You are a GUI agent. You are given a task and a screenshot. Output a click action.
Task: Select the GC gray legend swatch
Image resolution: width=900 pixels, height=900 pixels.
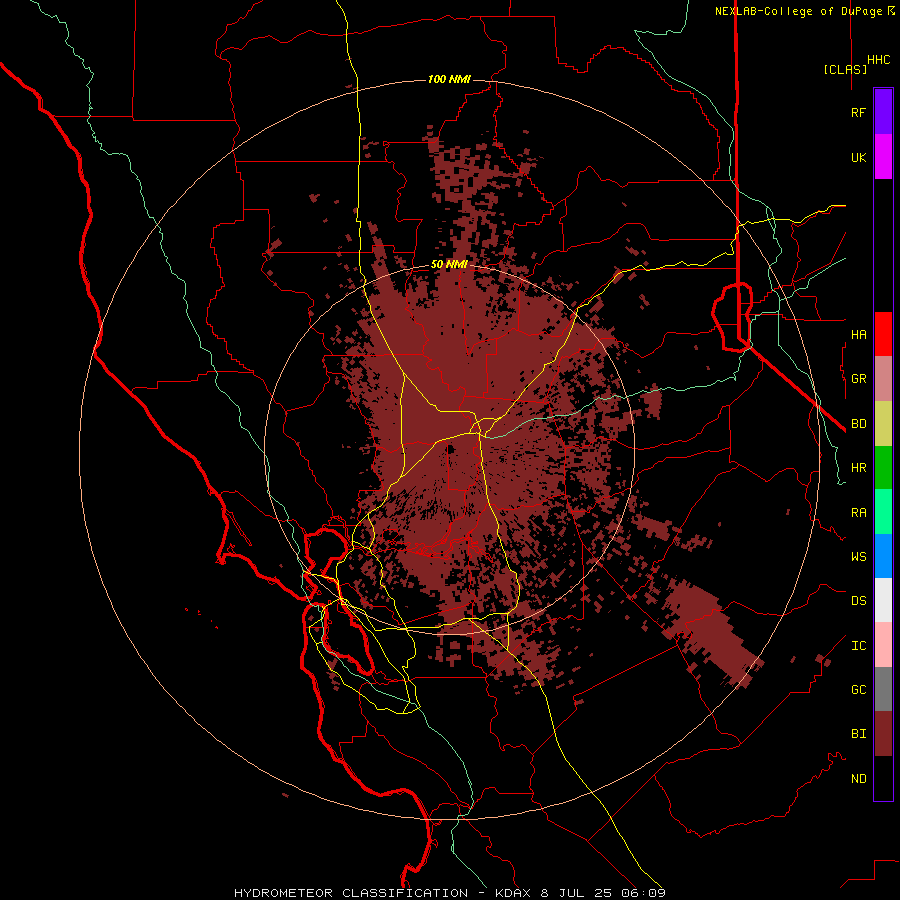coord(883,689)
